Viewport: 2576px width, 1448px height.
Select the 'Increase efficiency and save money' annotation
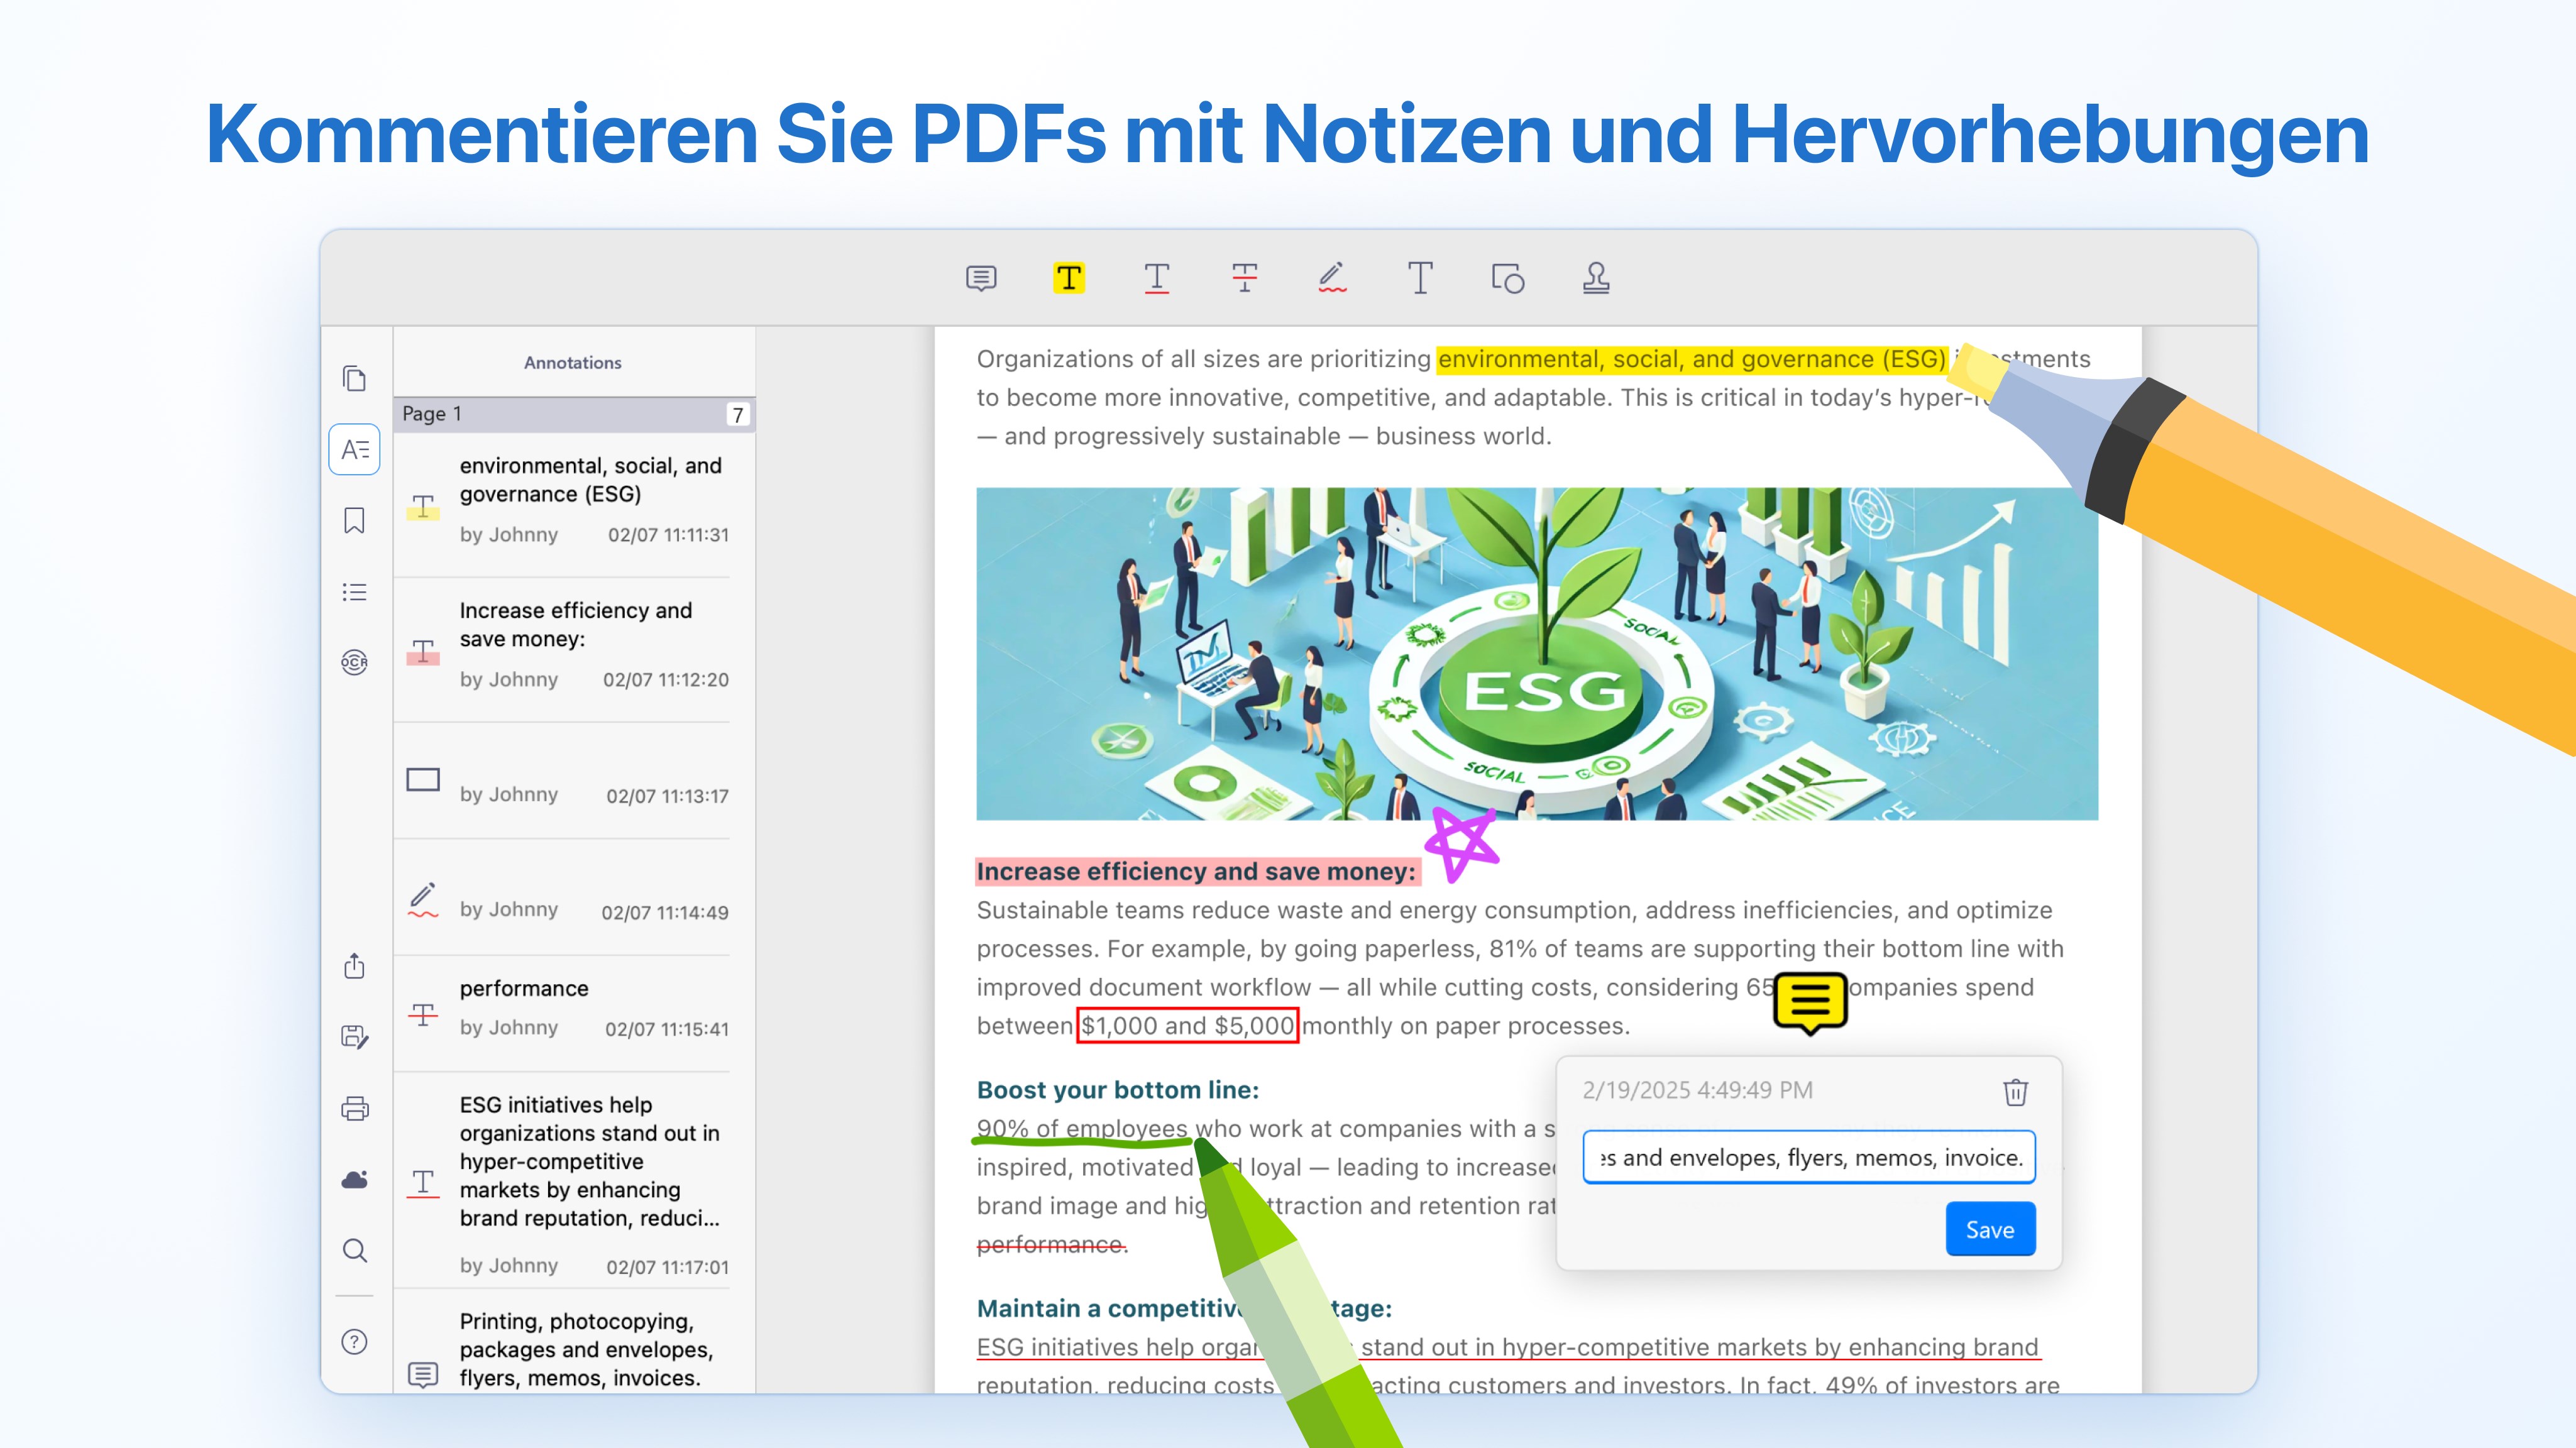pos(574,645)
